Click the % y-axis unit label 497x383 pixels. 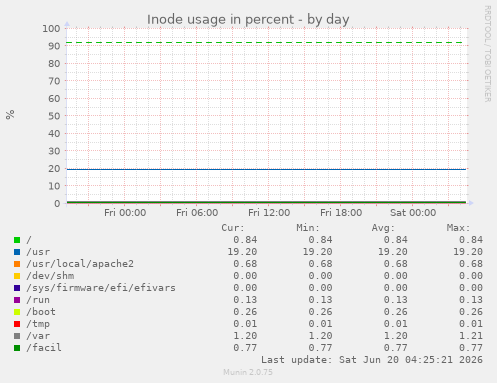[x=10, y=115]
